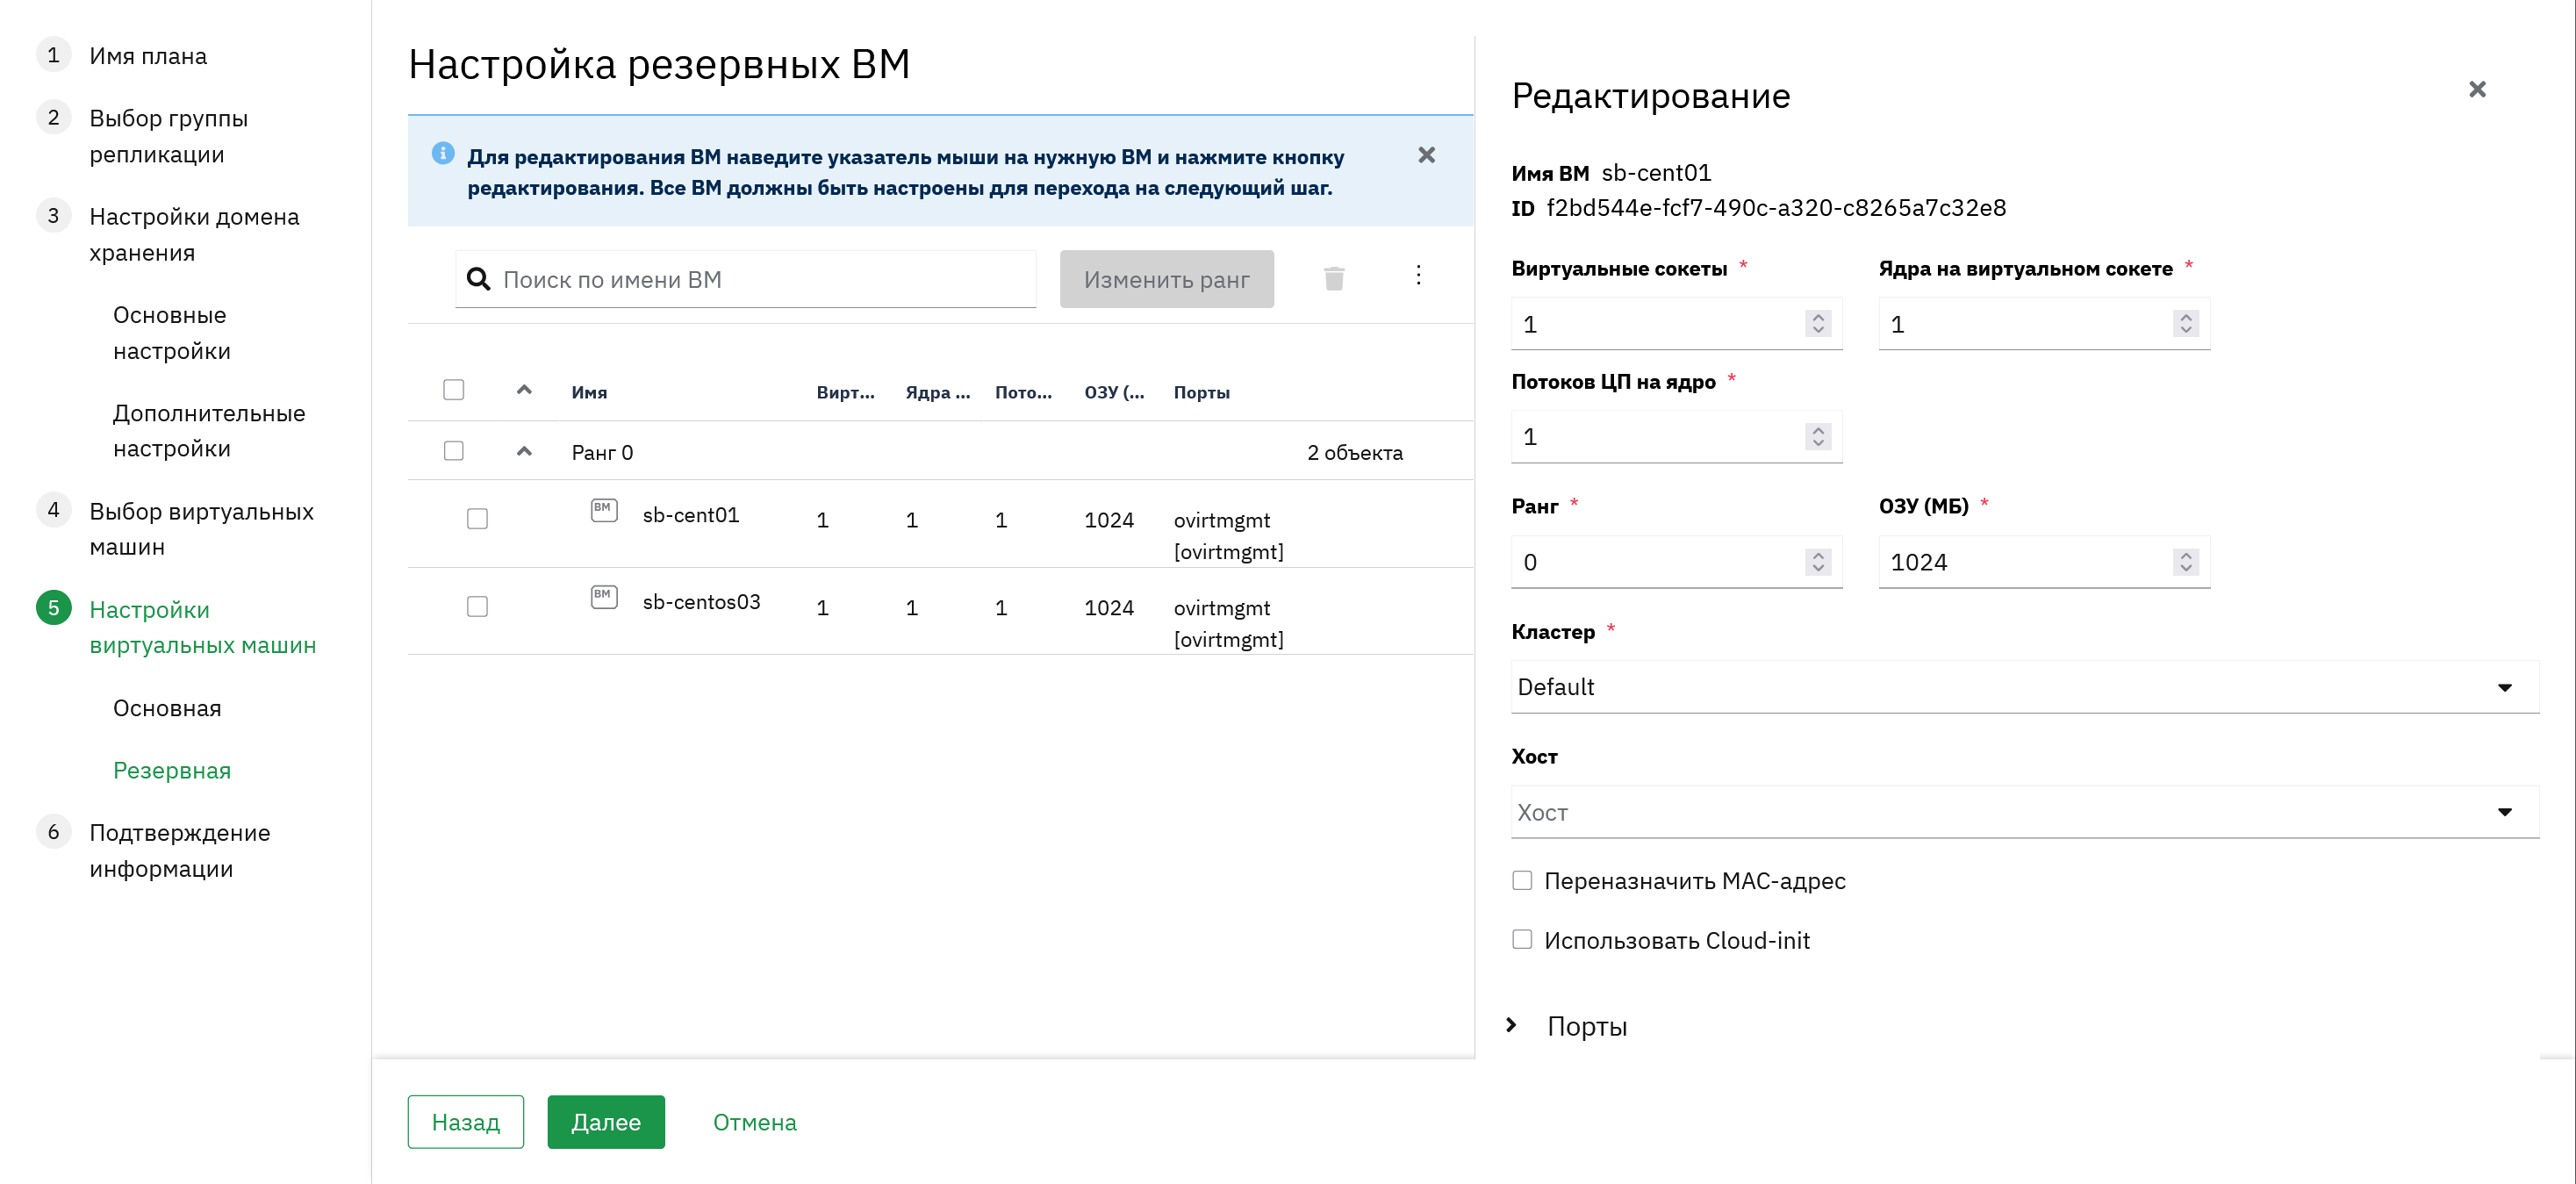Open the Кластер dropdown

tap(2024, 687)
